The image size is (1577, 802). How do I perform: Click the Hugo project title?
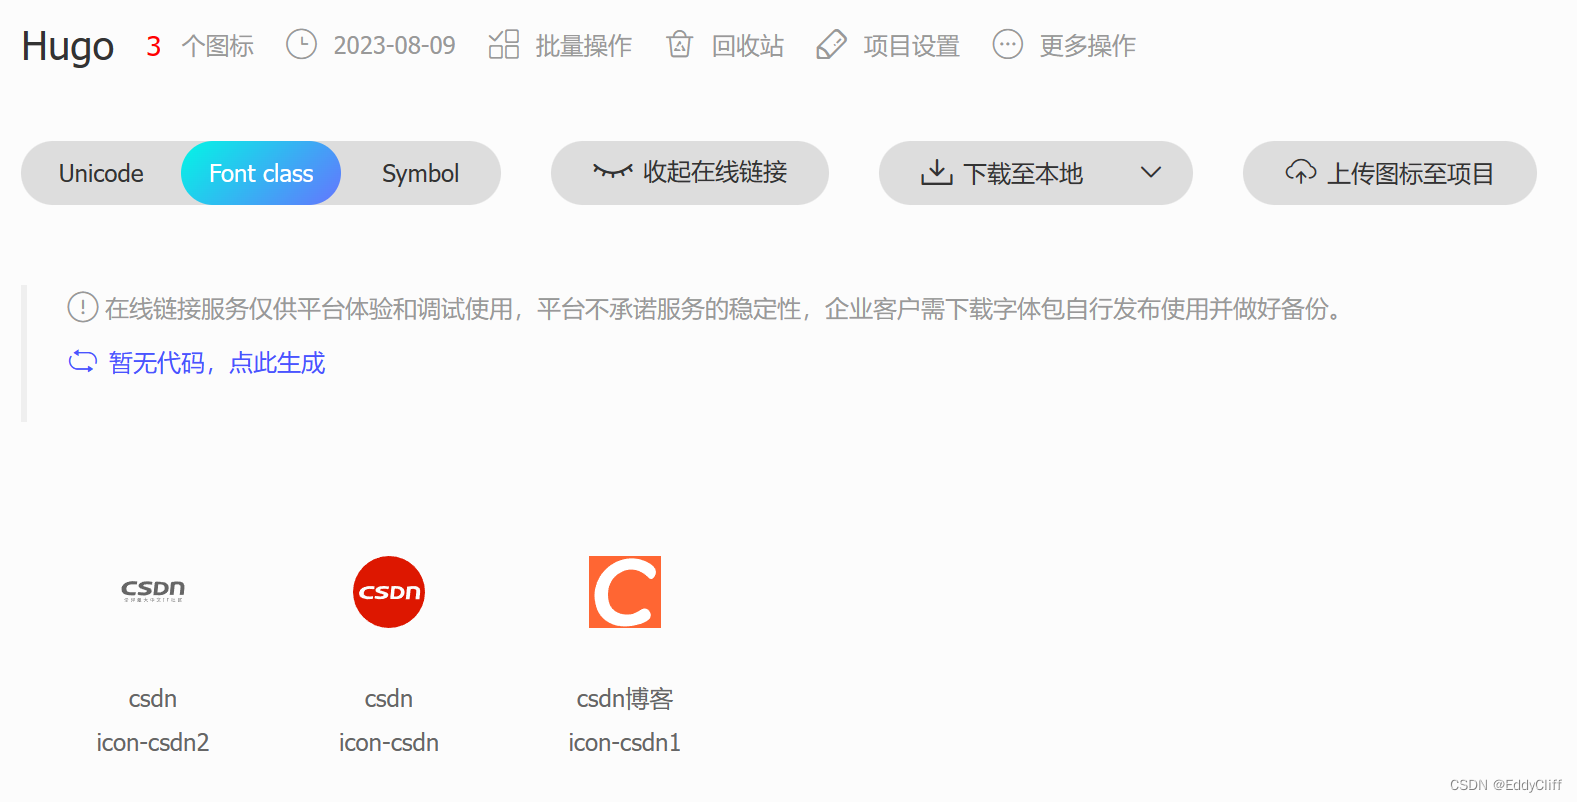(x=68, y=46)
